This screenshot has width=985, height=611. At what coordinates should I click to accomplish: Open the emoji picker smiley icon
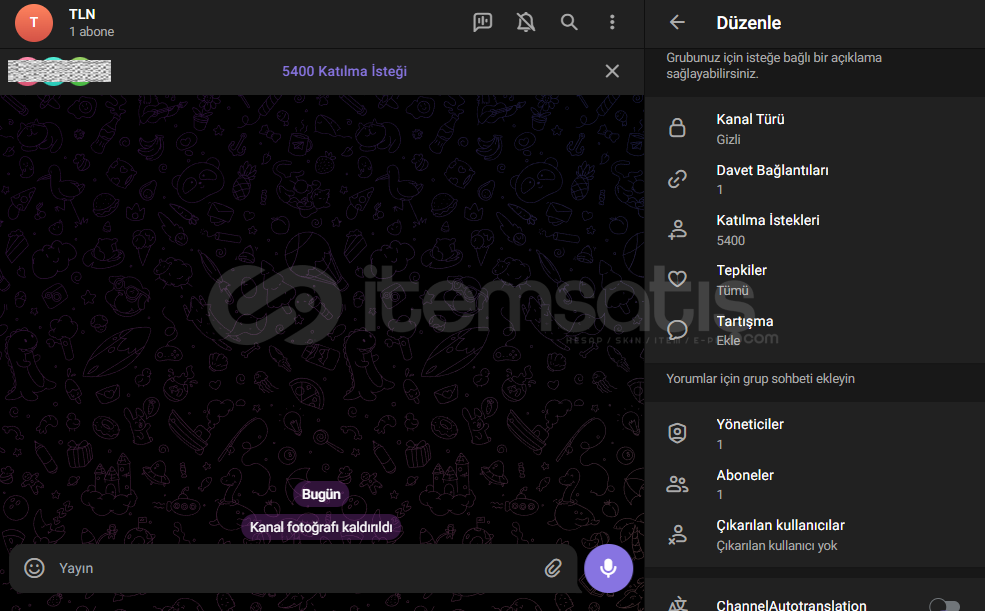point(35,568)
